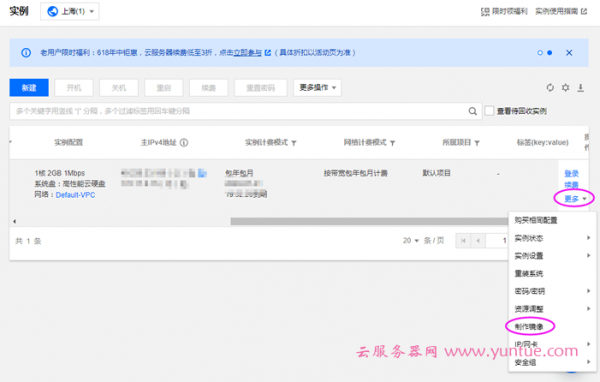
Task: Click the info icon in the blue banner
Action: (x=26, y=52)
